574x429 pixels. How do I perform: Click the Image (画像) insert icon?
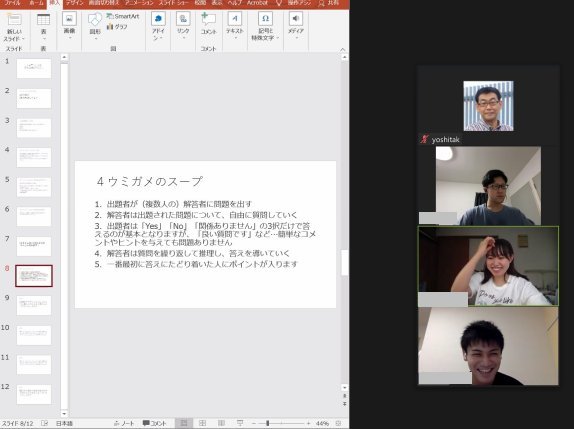[69, 19]
